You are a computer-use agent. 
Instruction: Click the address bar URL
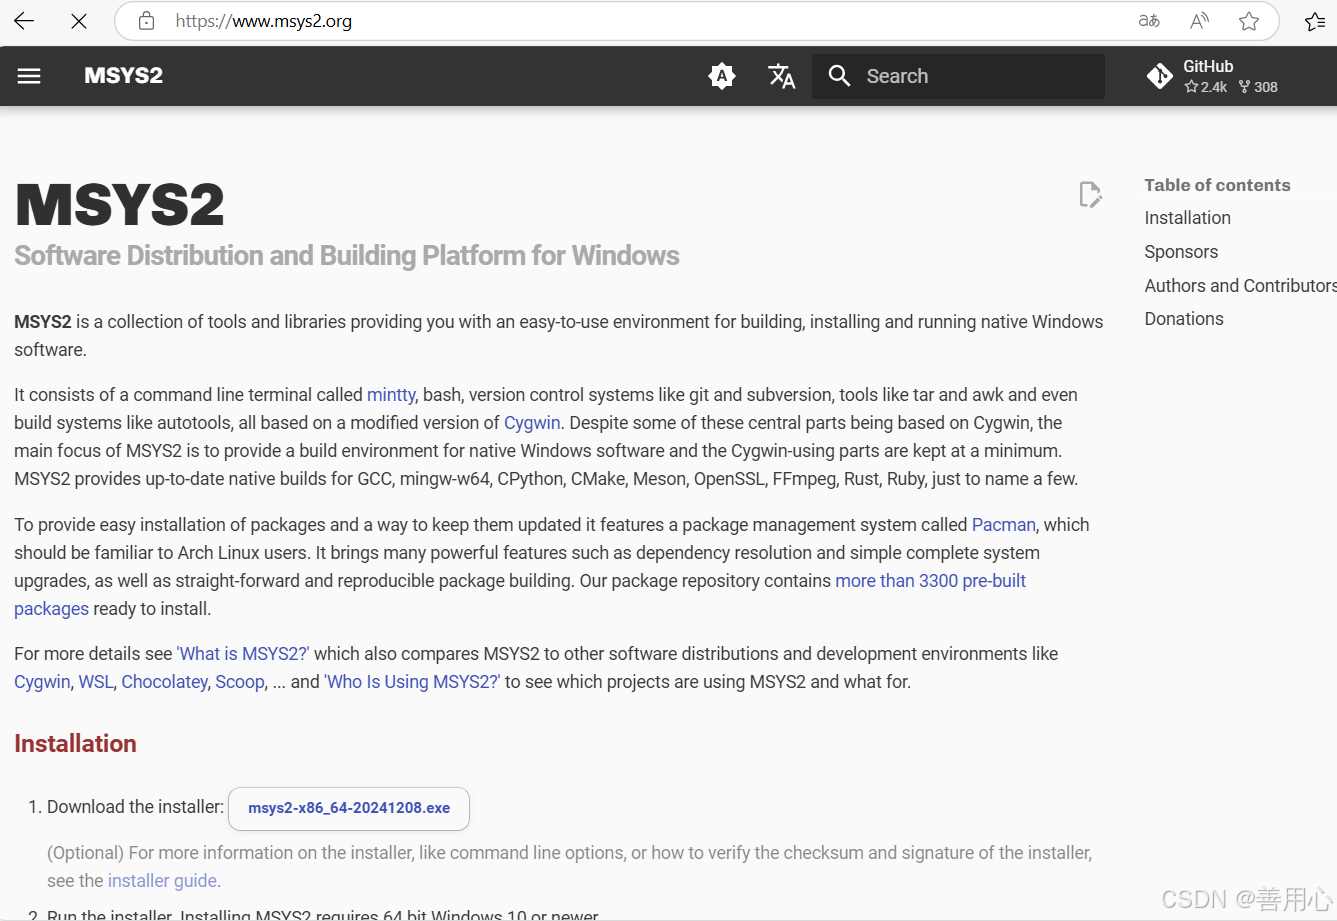[x=264, y=21]
